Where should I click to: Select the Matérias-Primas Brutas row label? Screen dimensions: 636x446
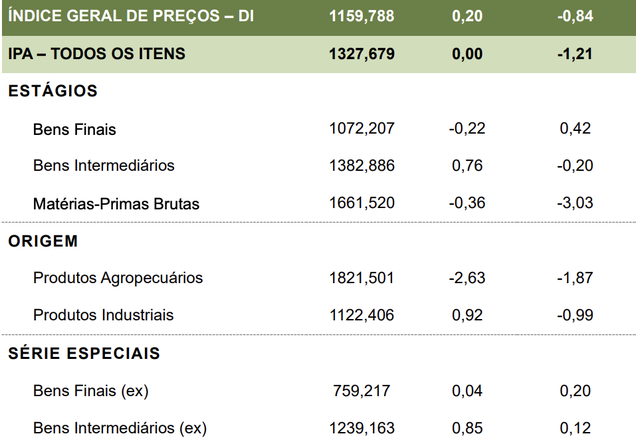coord(116,203)
